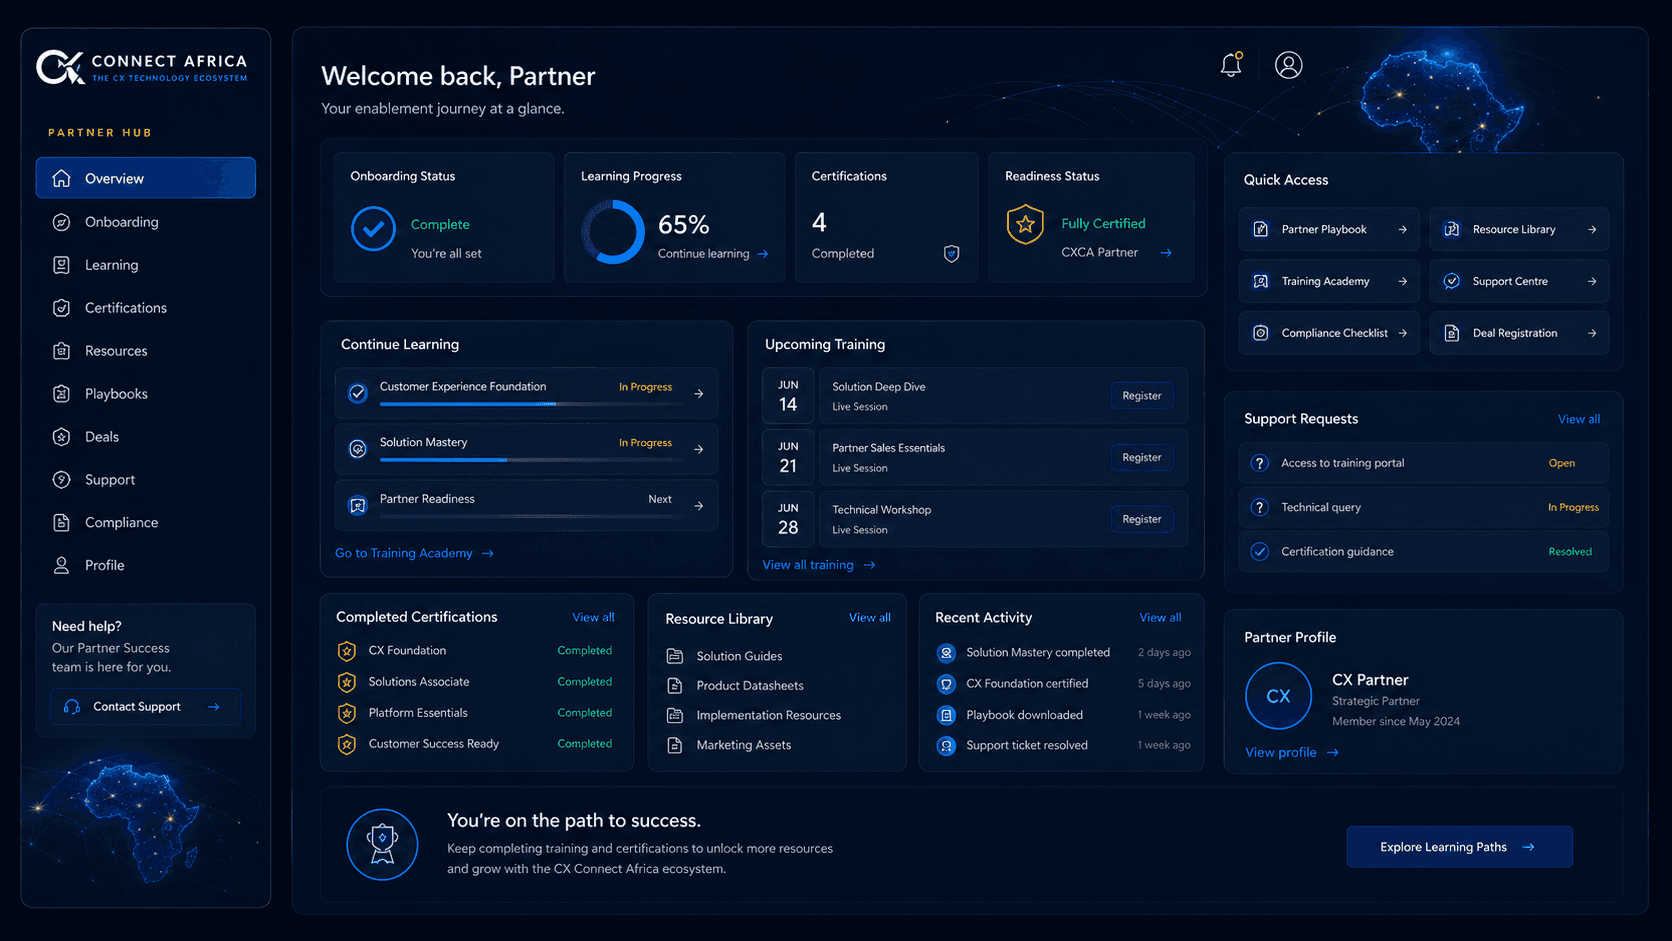
Task: Click the Customer Experience Foundation progress bar
Action: tap(527, 404)
